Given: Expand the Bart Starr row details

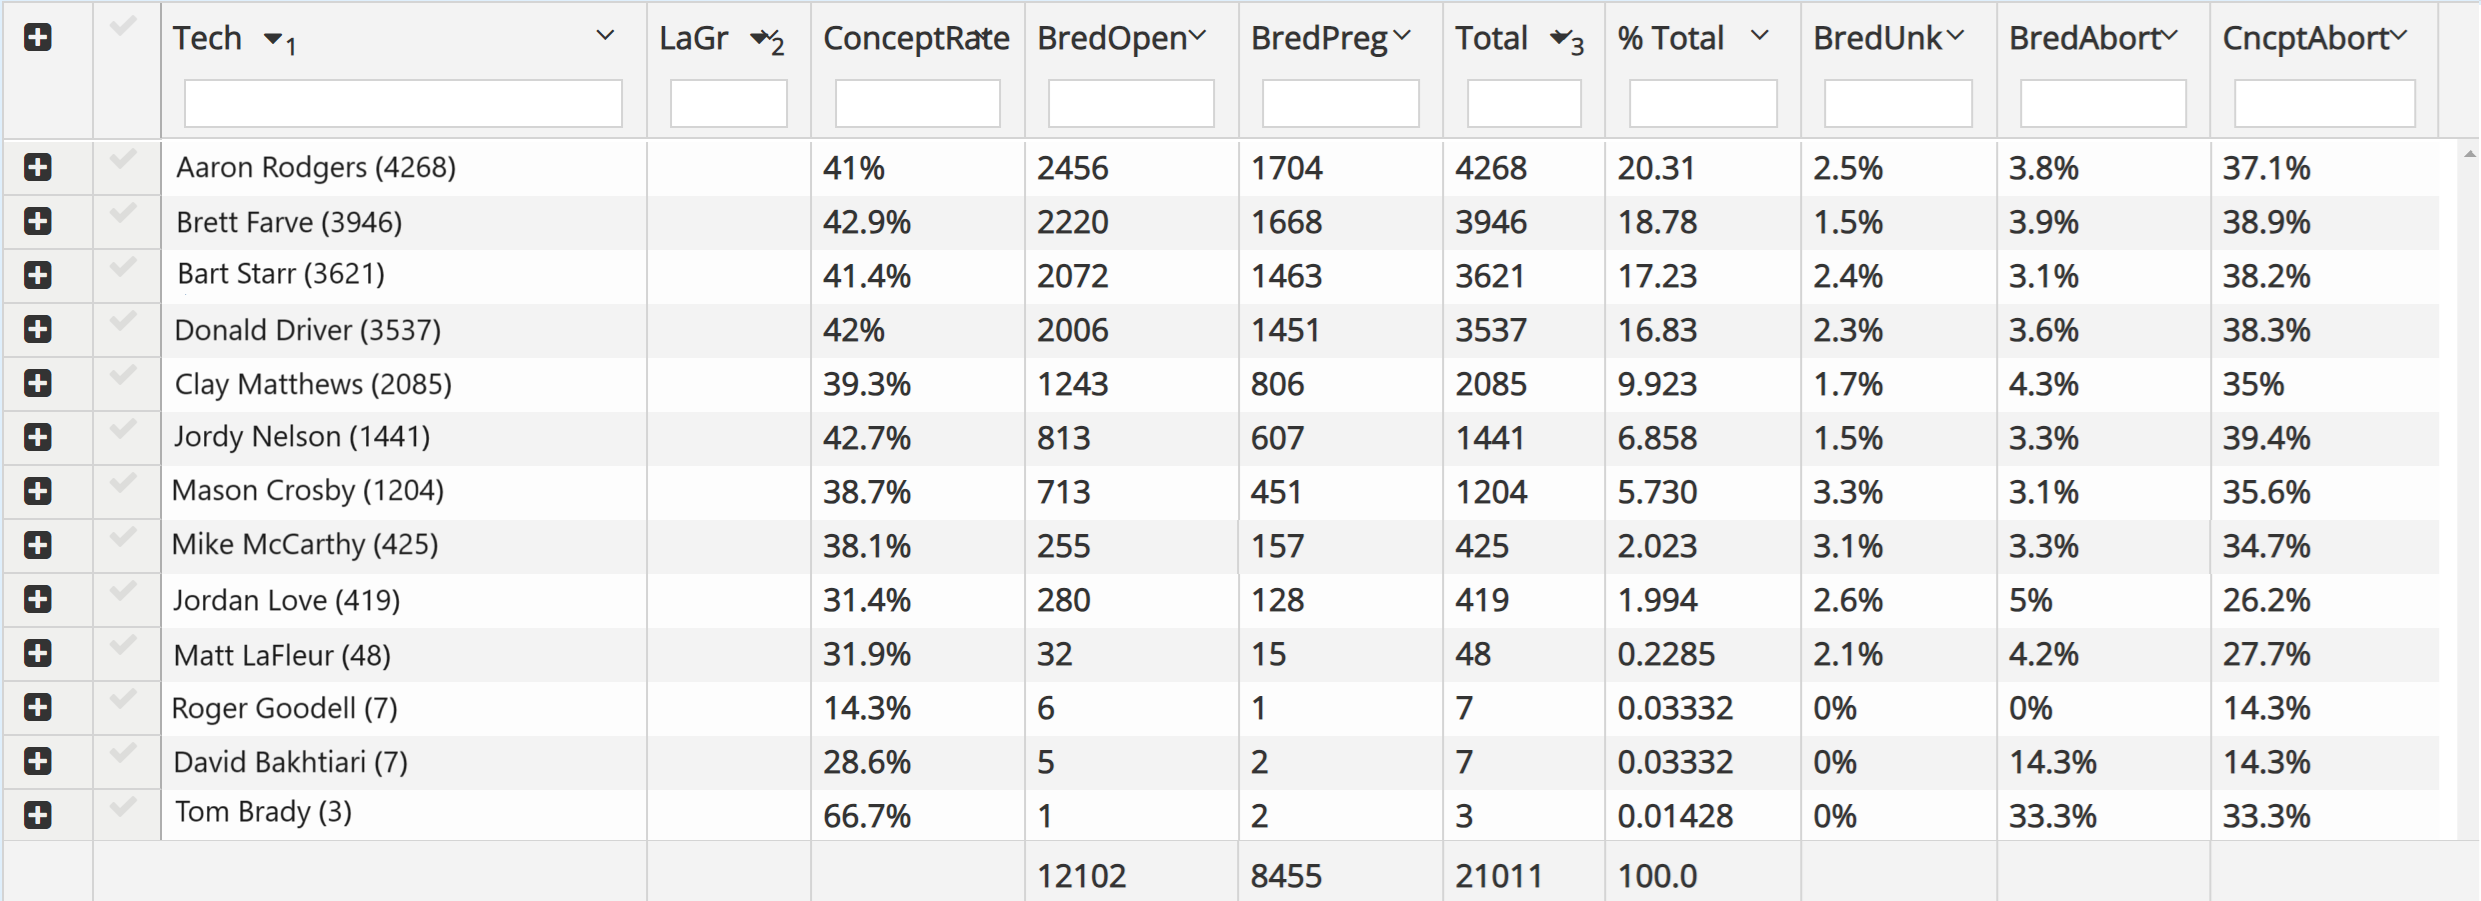Looking at the screenshot, I should click(38, 275).
